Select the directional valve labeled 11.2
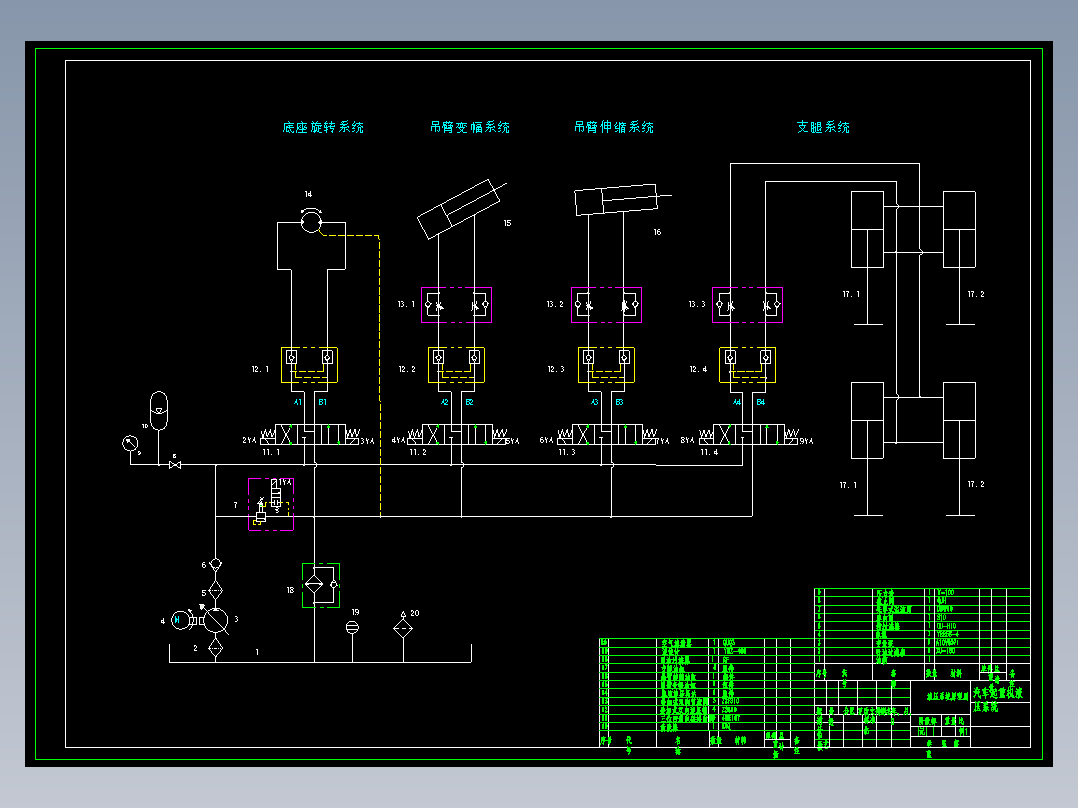The image size is (1078, 808). point(457,435)
